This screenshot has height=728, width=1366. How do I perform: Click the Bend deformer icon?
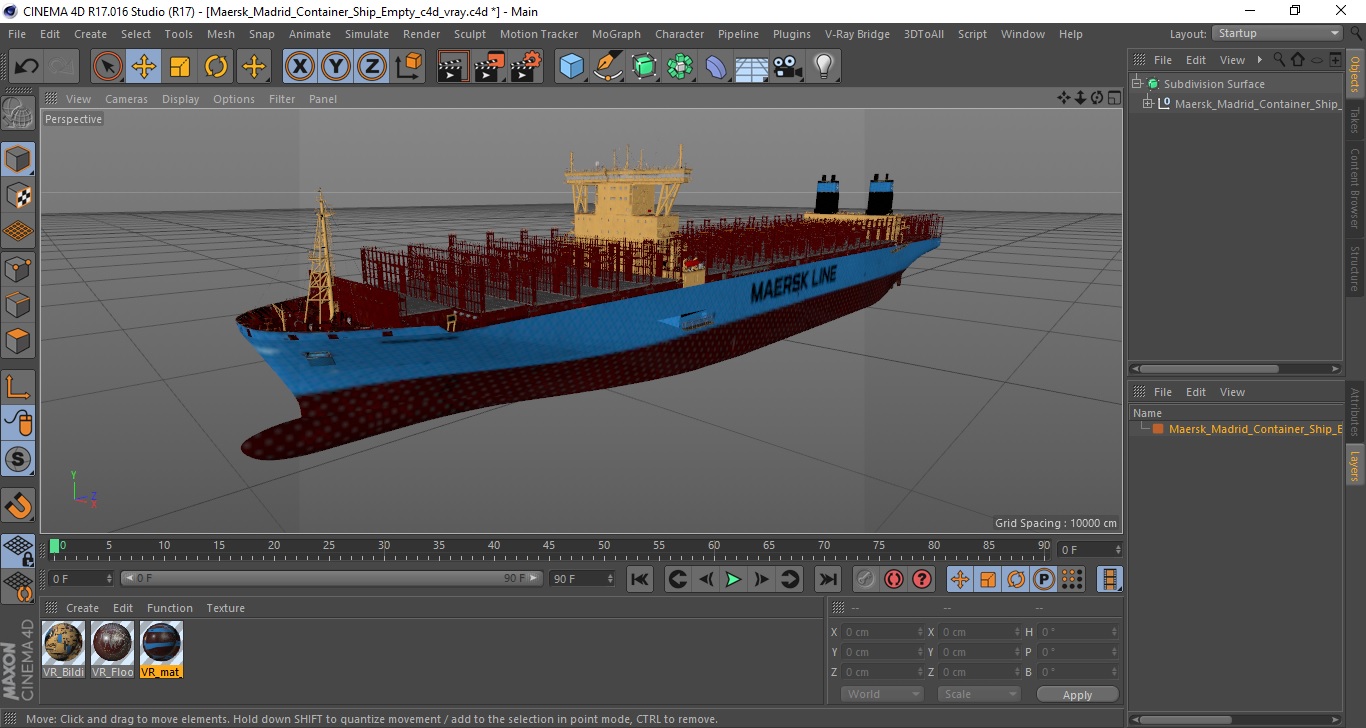pos(716,67)
